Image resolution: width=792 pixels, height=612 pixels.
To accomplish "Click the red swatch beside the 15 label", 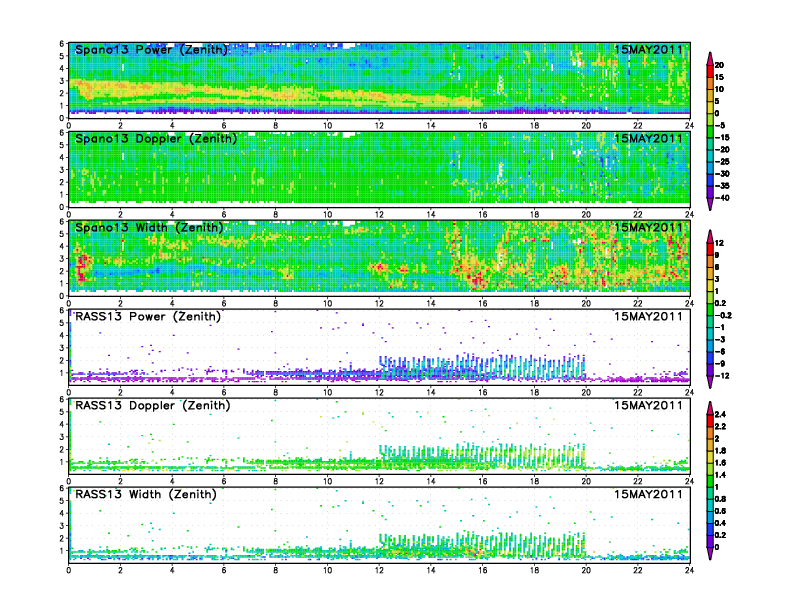I will tap(710, 71).
